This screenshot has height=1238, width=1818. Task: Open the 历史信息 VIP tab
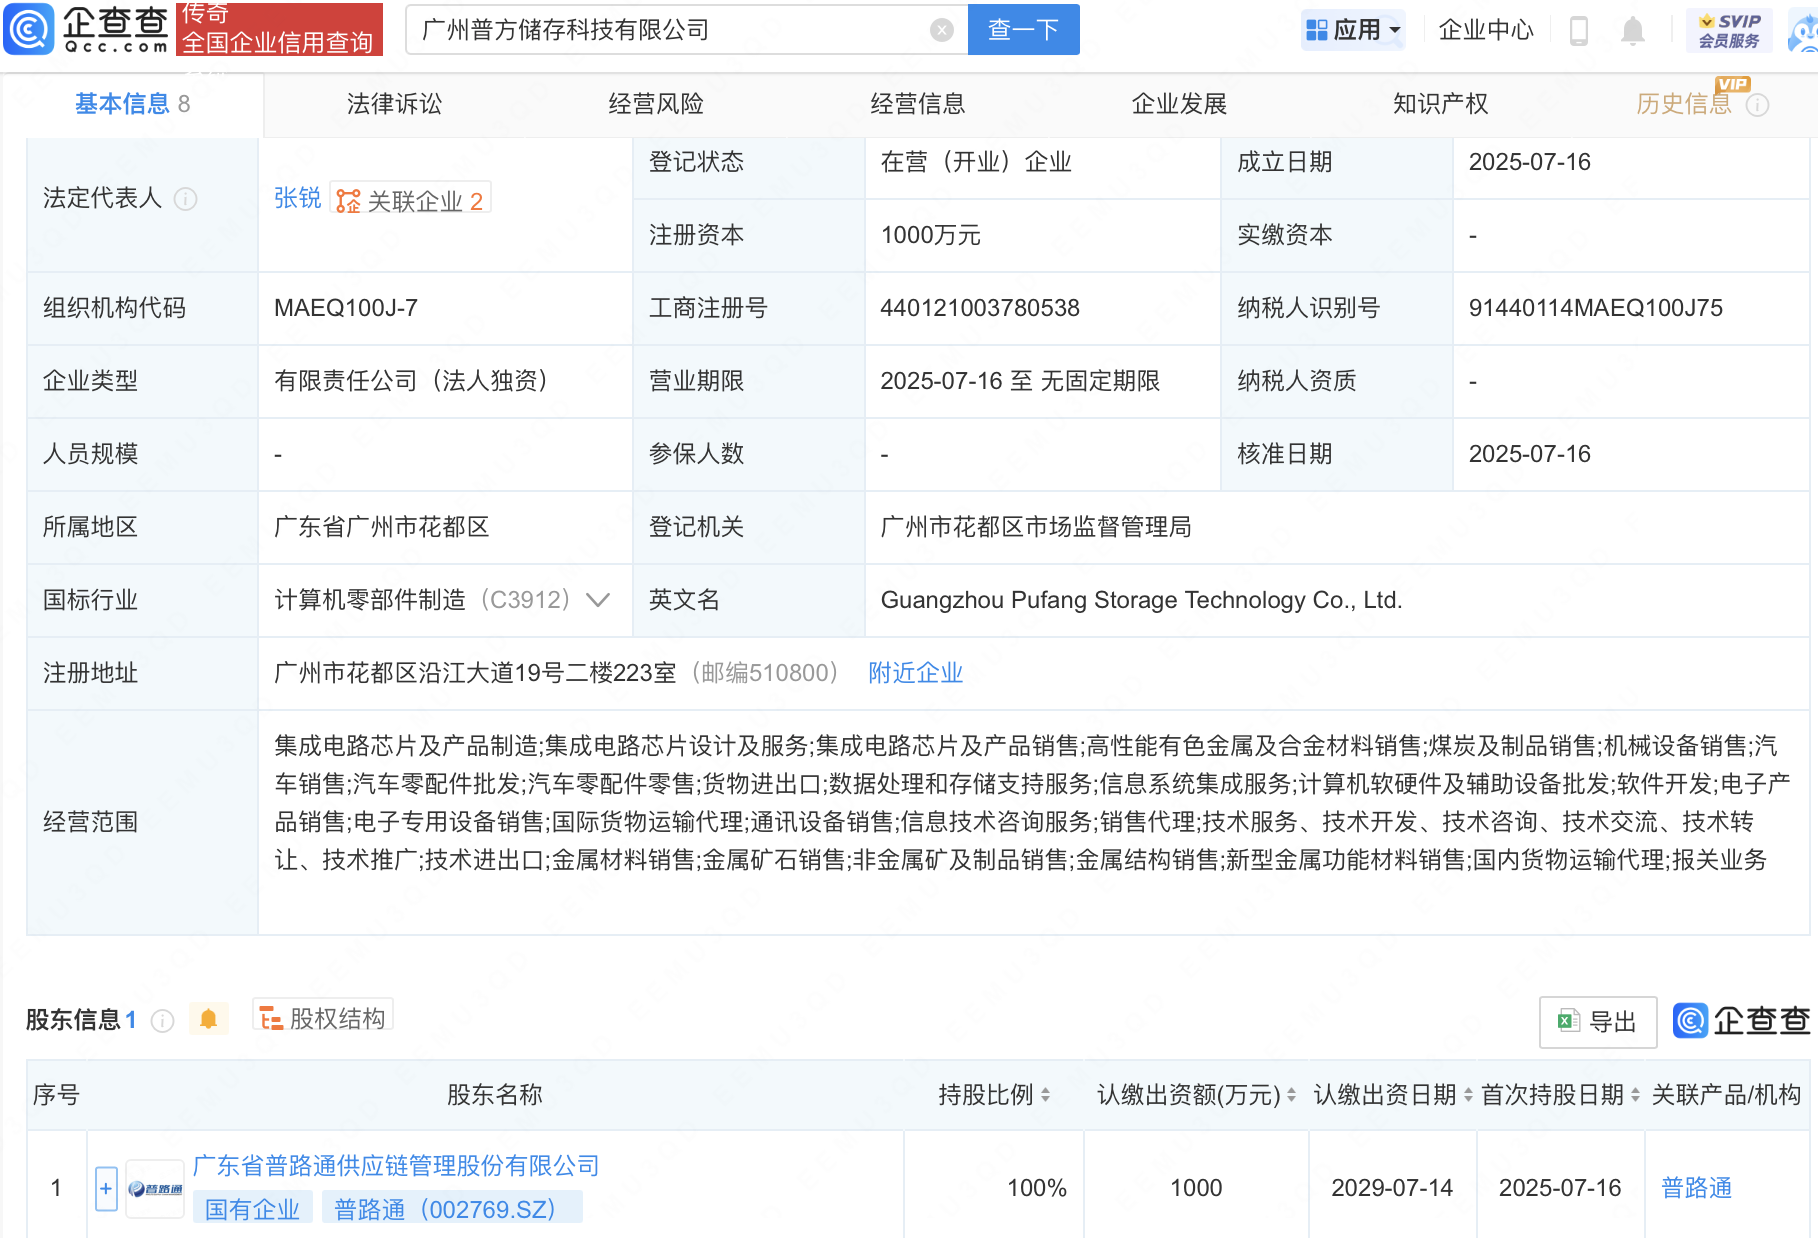click(1684, 104)
